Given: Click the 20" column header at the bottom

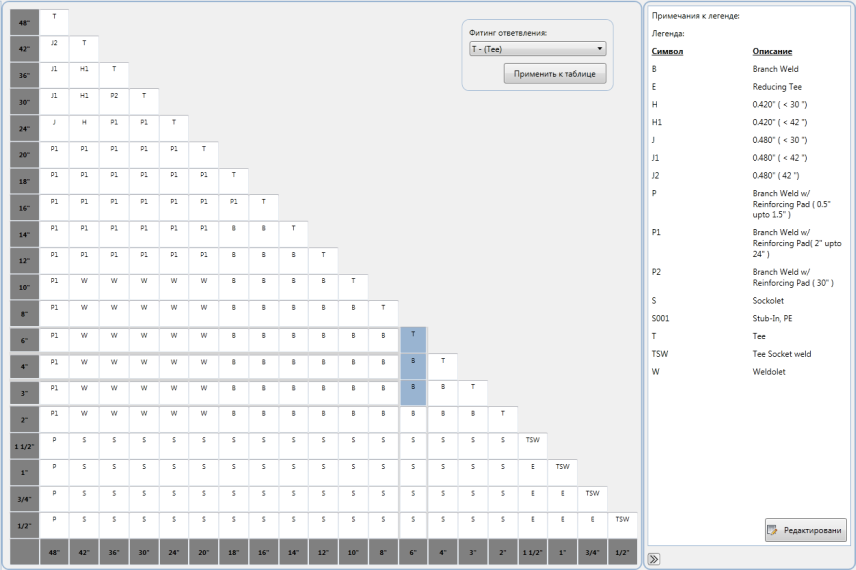Looking at the screenshot, I should (204, 552).
